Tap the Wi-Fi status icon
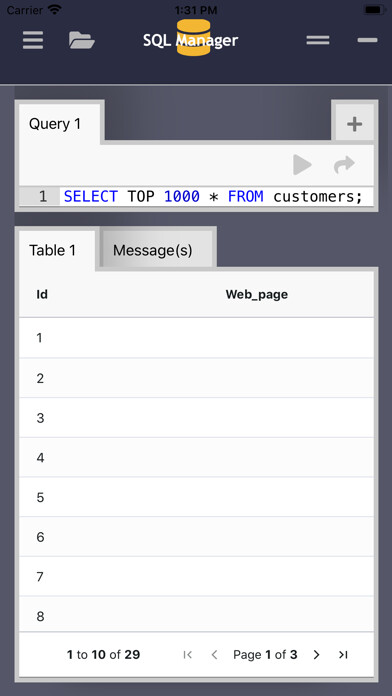This screenshot has width=392, height=696. pyautogui.click(x=55, y=9)
